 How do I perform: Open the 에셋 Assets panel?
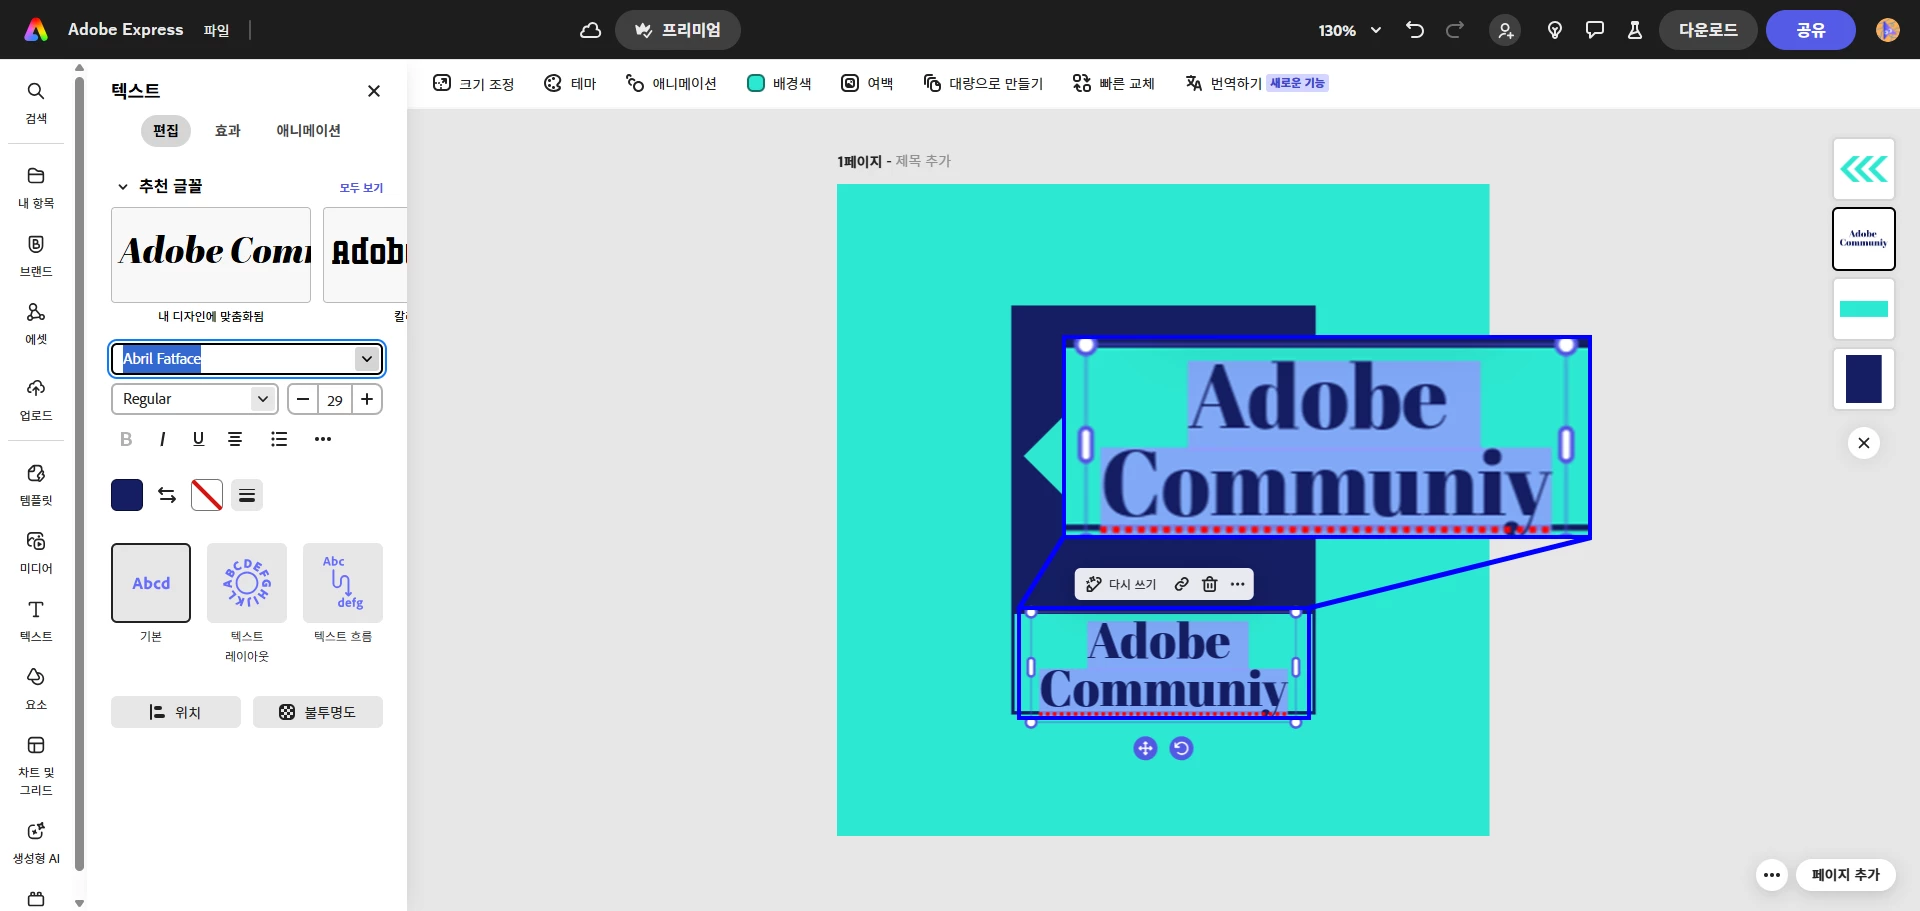click(36, 323)
